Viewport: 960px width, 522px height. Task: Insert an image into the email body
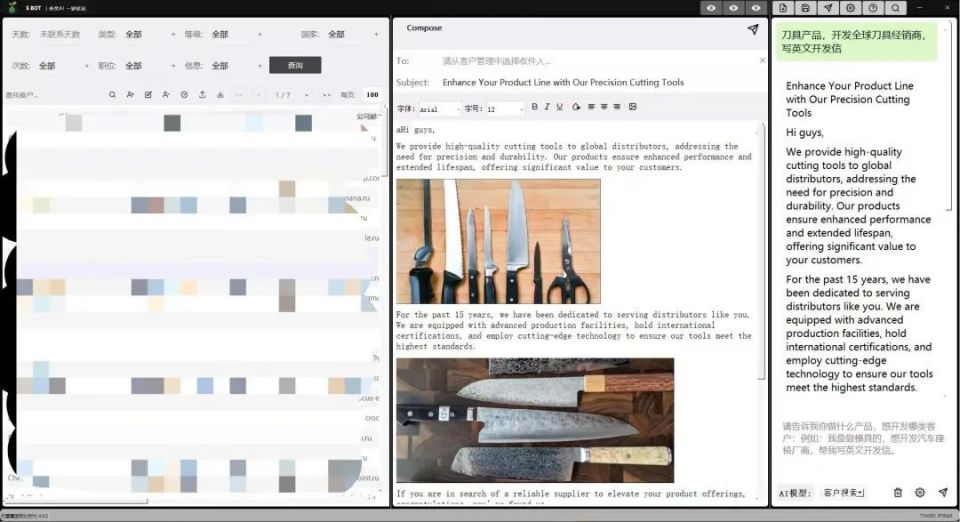click(632, 106)
